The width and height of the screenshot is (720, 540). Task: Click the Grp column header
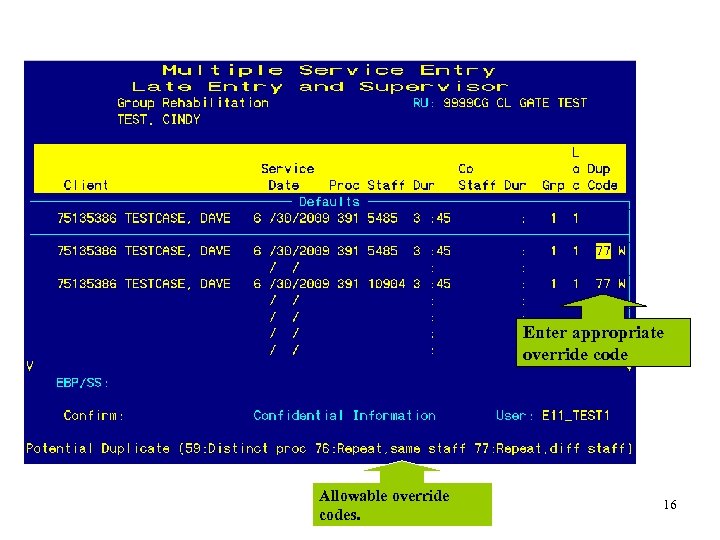pos(553,185)
